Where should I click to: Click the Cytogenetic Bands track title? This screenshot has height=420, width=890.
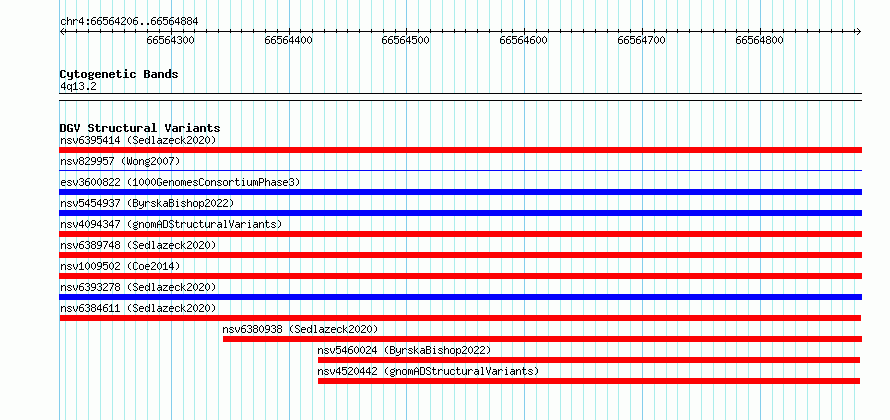point(119,74)
